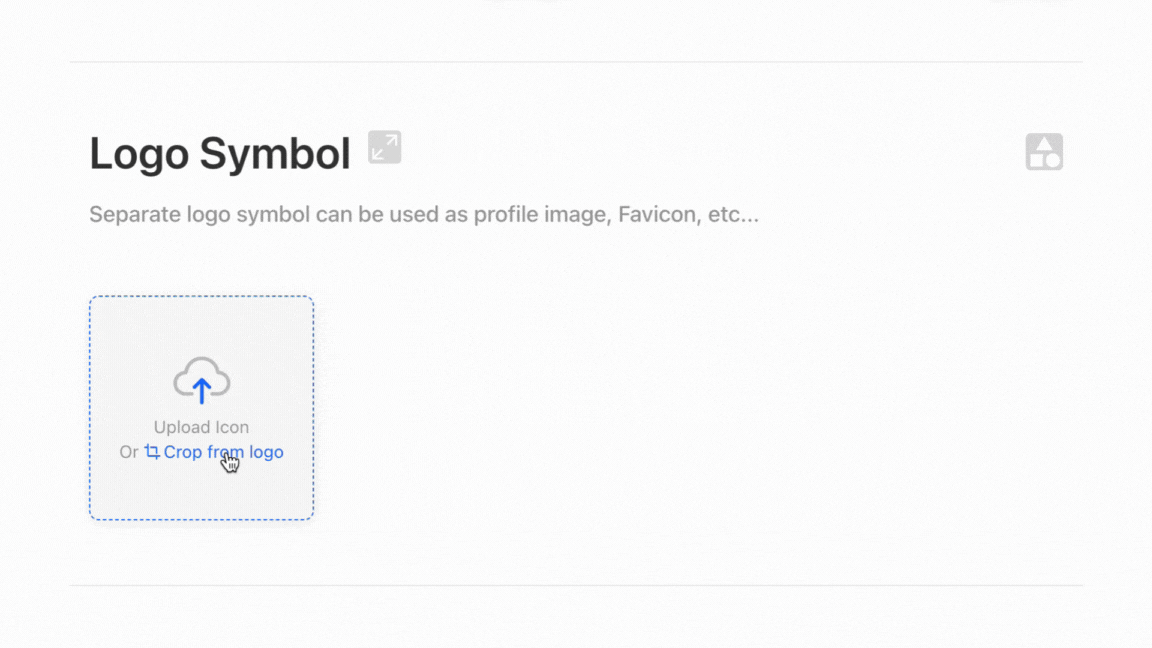Click the Separate logo symbol description text

tap(424, 215)
